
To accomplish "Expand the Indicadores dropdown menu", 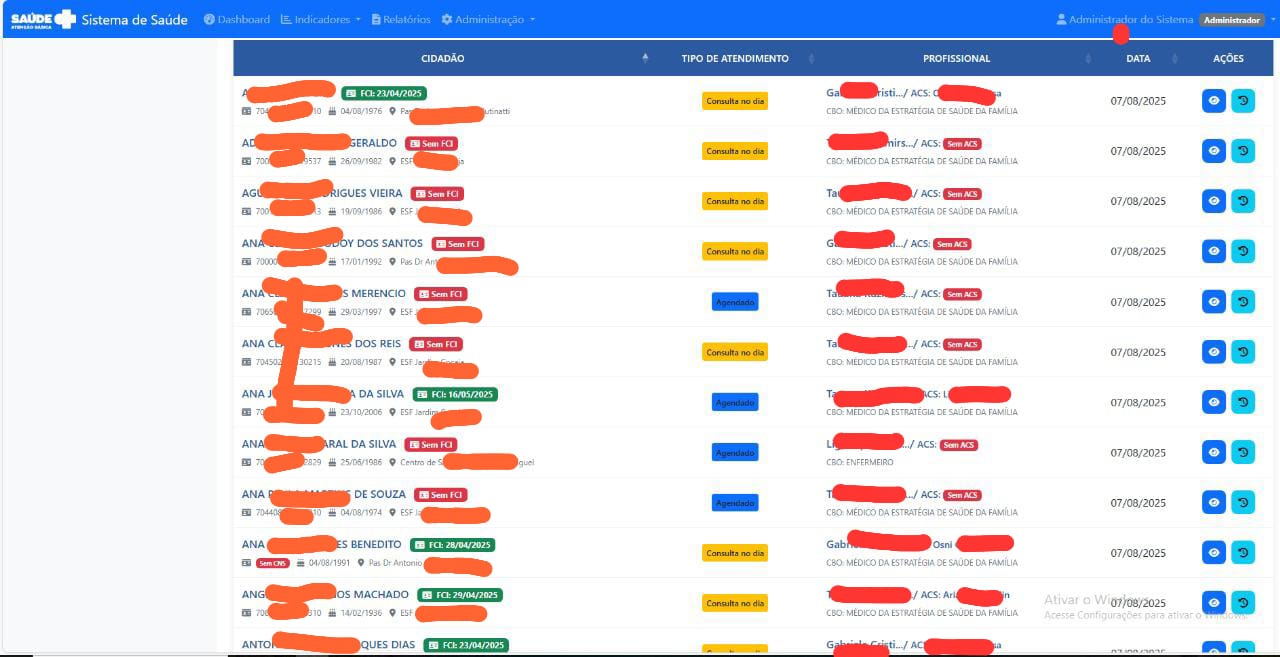I will pos(320,20).
